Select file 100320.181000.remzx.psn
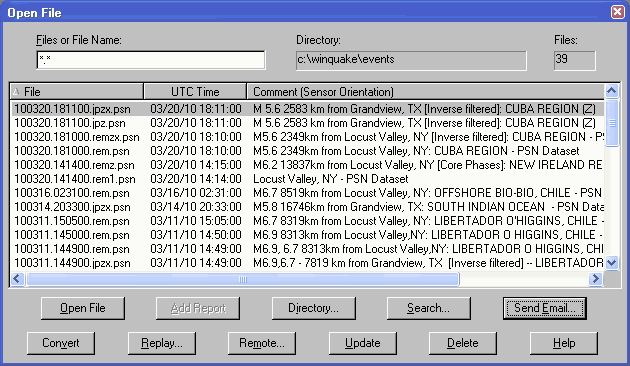Image resolution: width=630 pixels, height=366 pixels. (x=77, y=137)
